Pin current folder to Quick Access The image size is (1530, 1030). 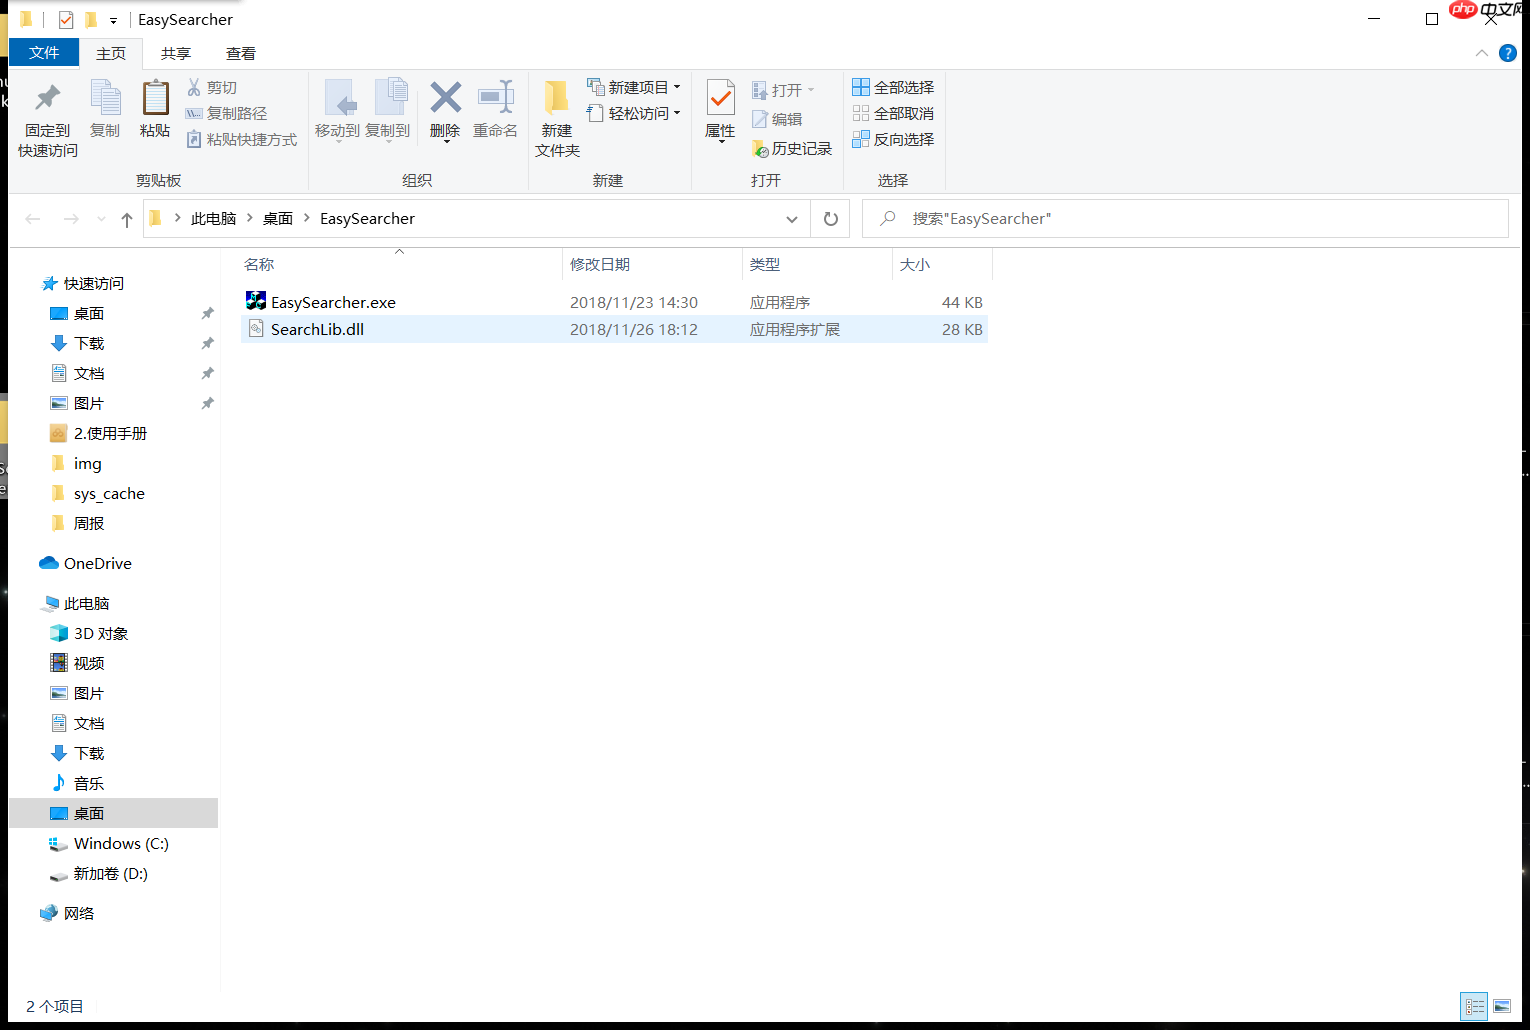(46, 113)
